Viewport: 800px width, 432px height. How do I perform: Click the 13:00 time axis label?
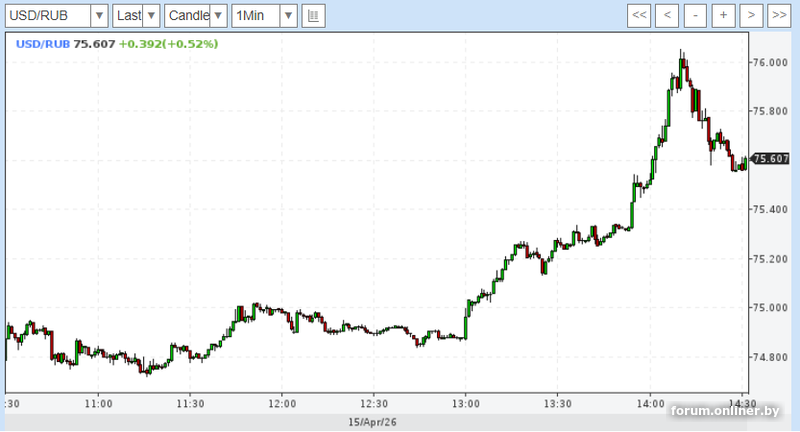coord(466,404)
